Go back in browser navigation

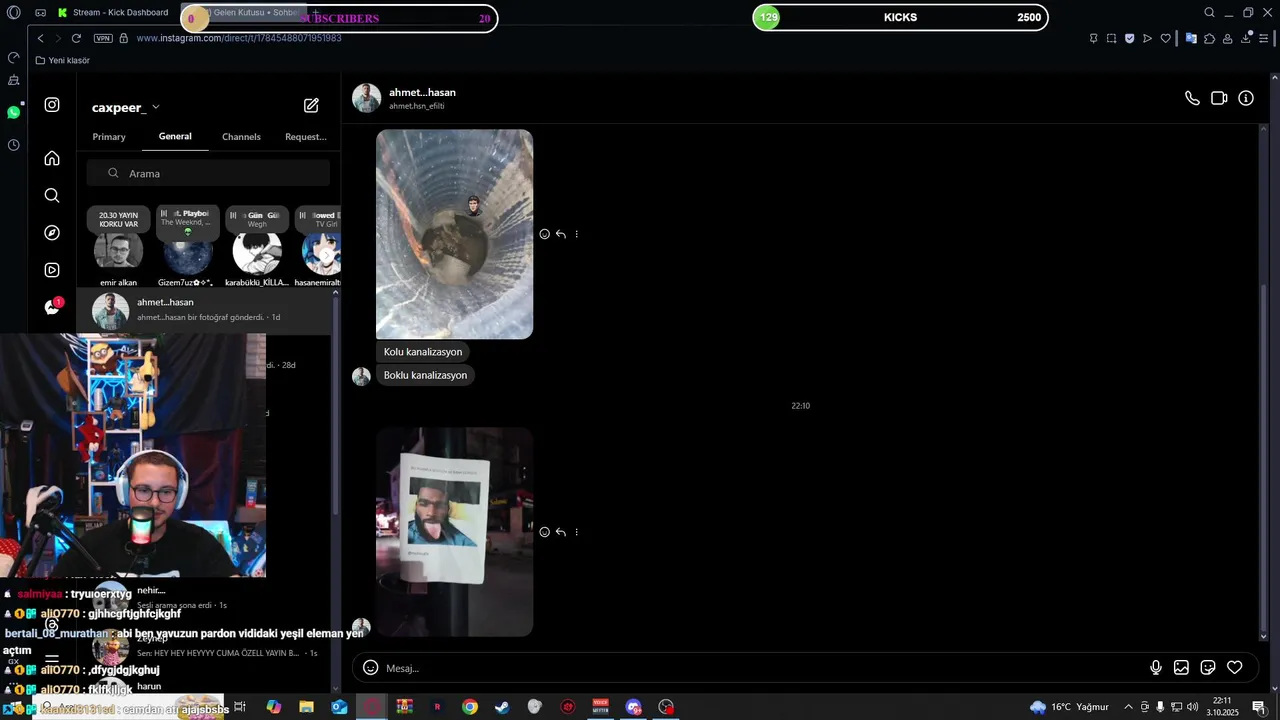point(40,38)
